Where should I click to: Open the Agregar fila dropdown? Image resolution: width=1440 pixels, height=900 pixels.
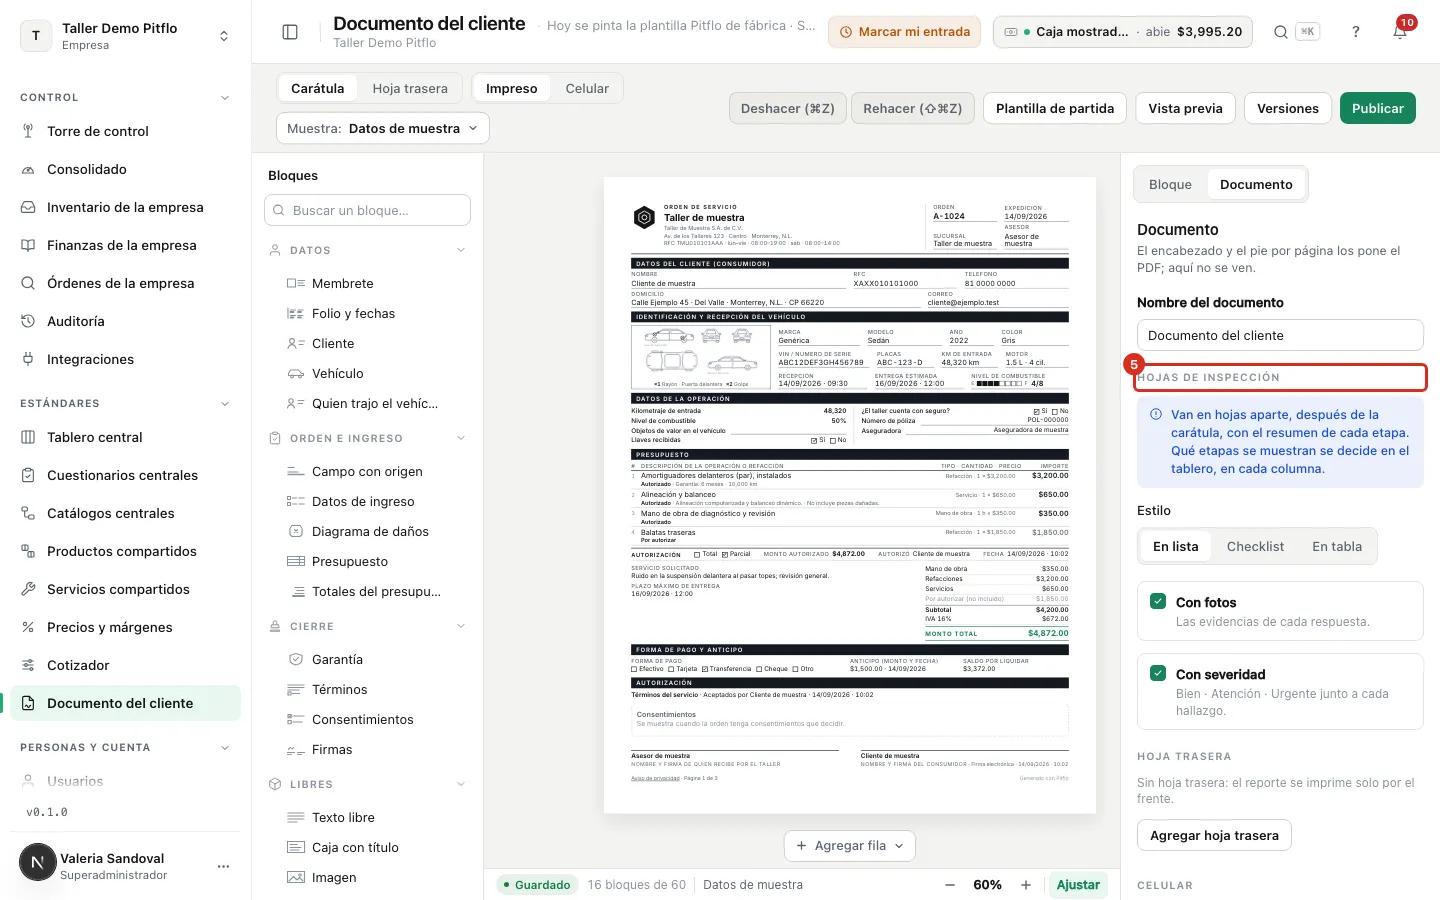850,845
